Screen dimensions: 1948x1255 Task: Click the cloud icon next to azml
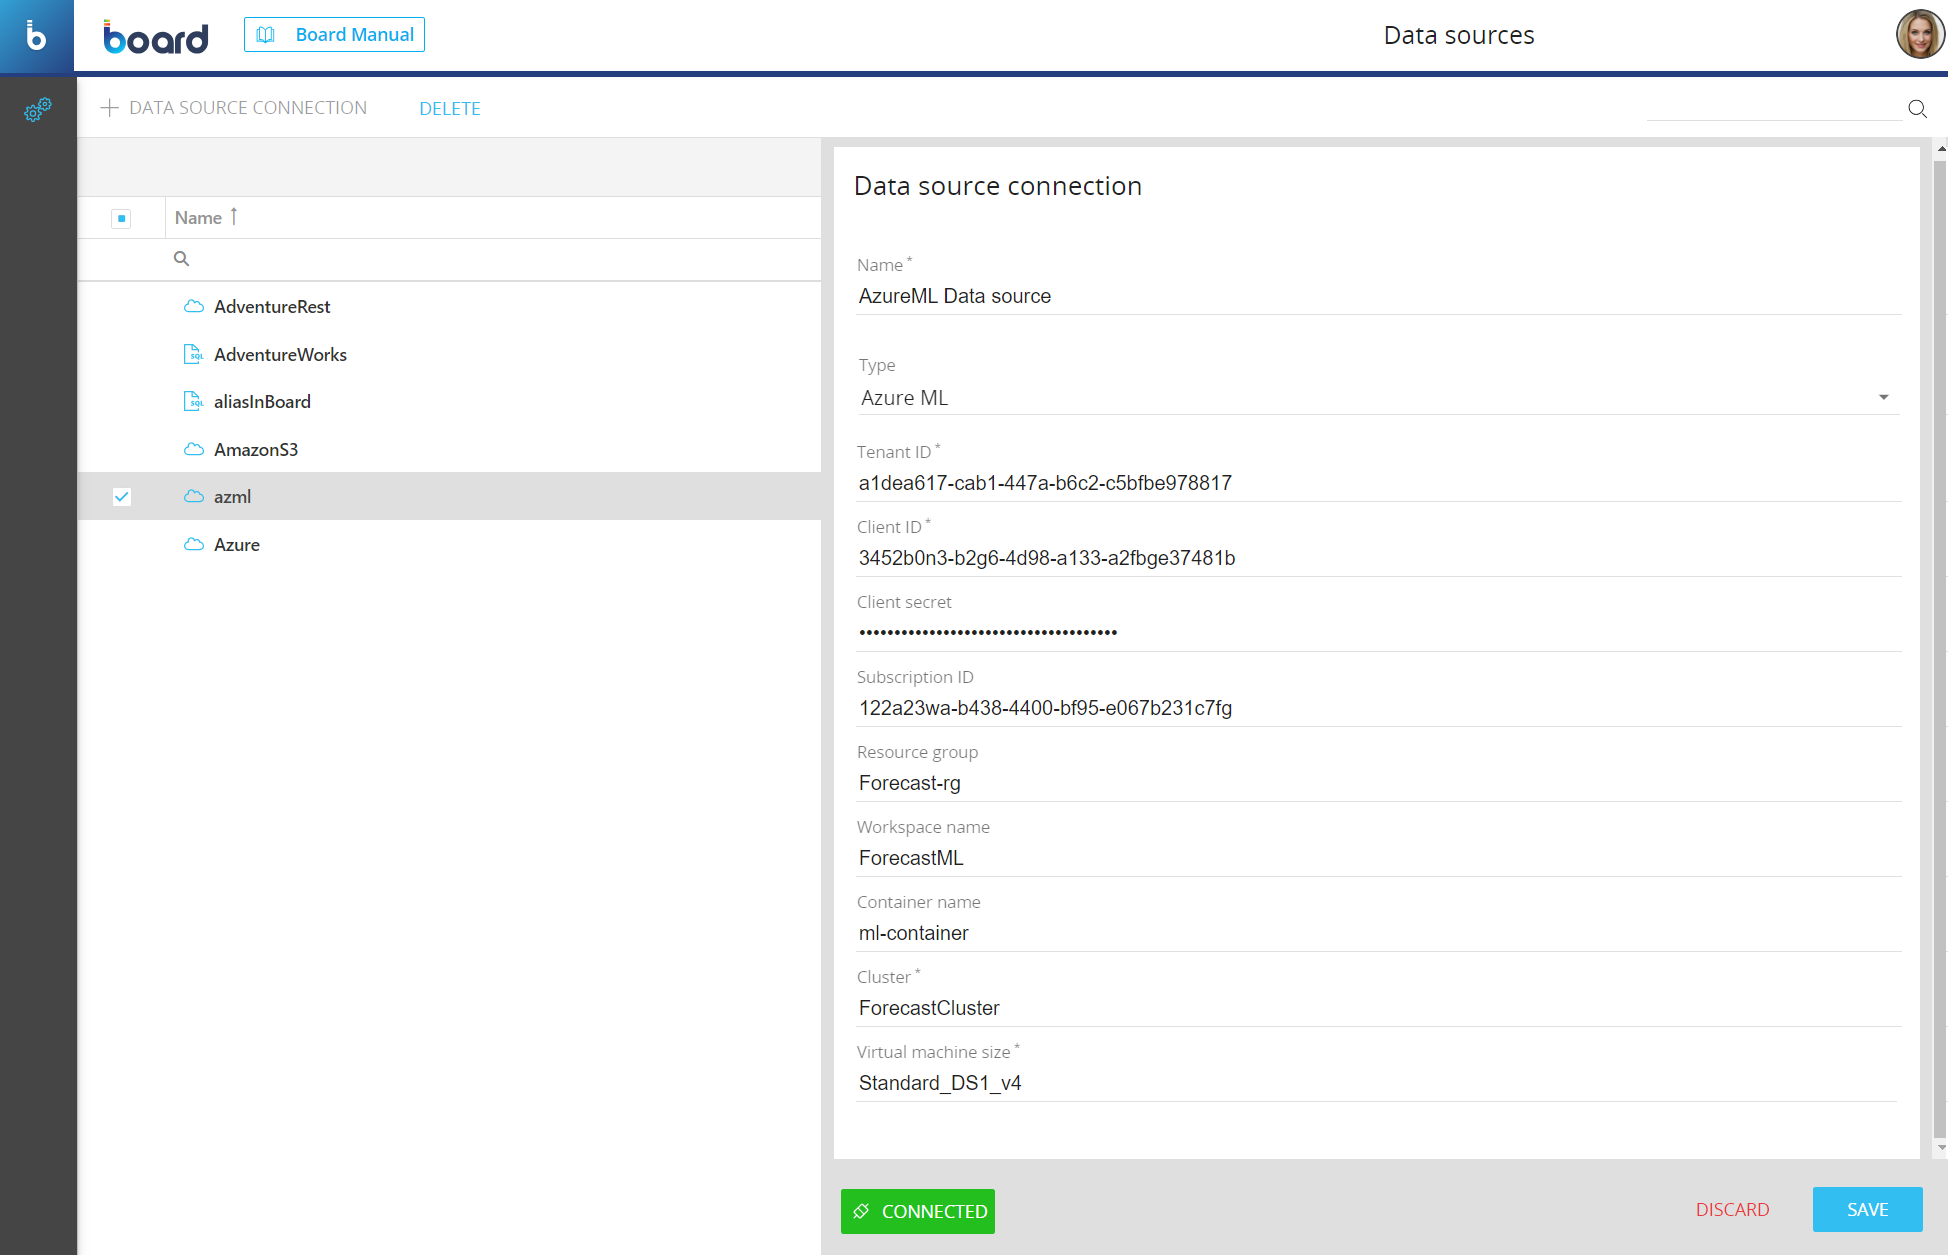(194, 496)
